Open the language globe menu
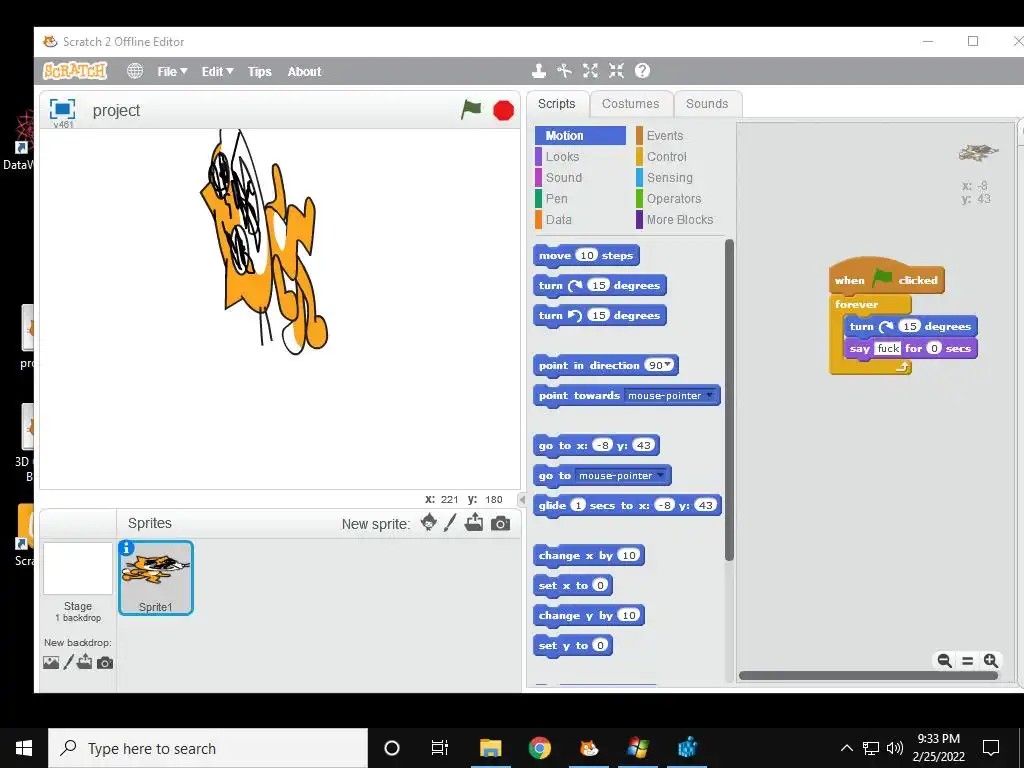The height and width of the screenshot is (768, 1024). coord(135,71)
